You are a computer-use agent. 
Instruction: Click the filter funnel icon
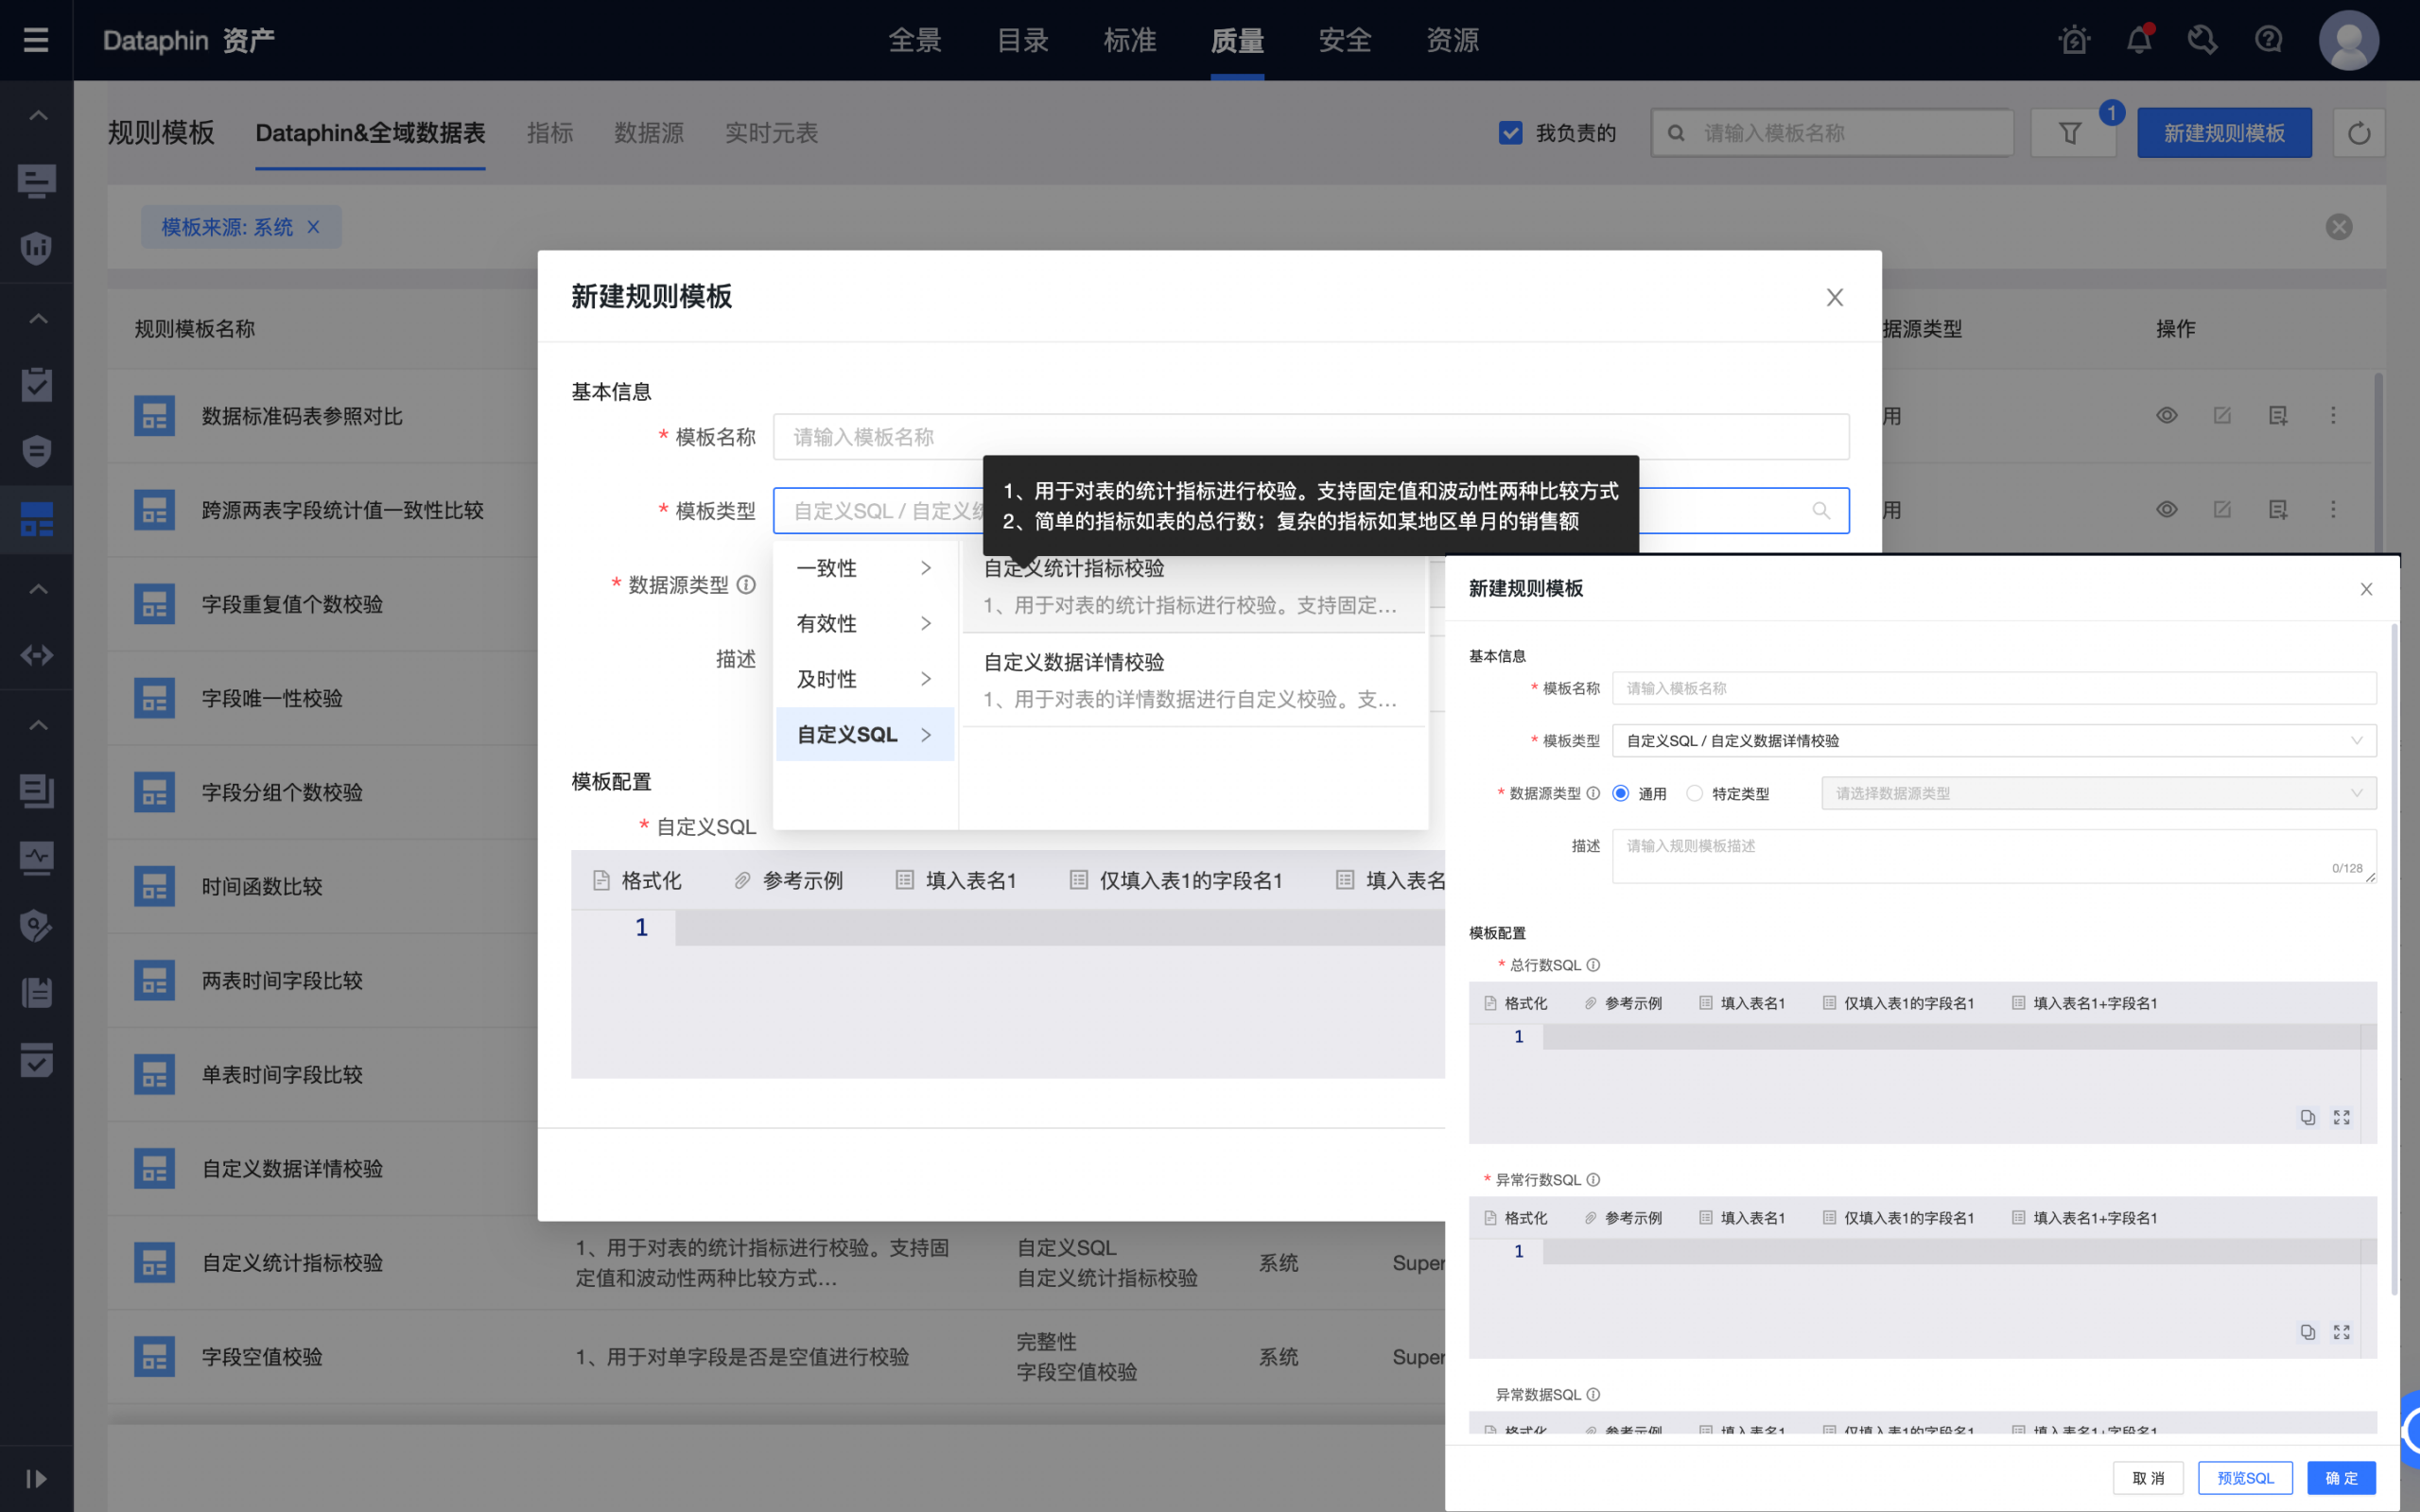coord(2070,133)
